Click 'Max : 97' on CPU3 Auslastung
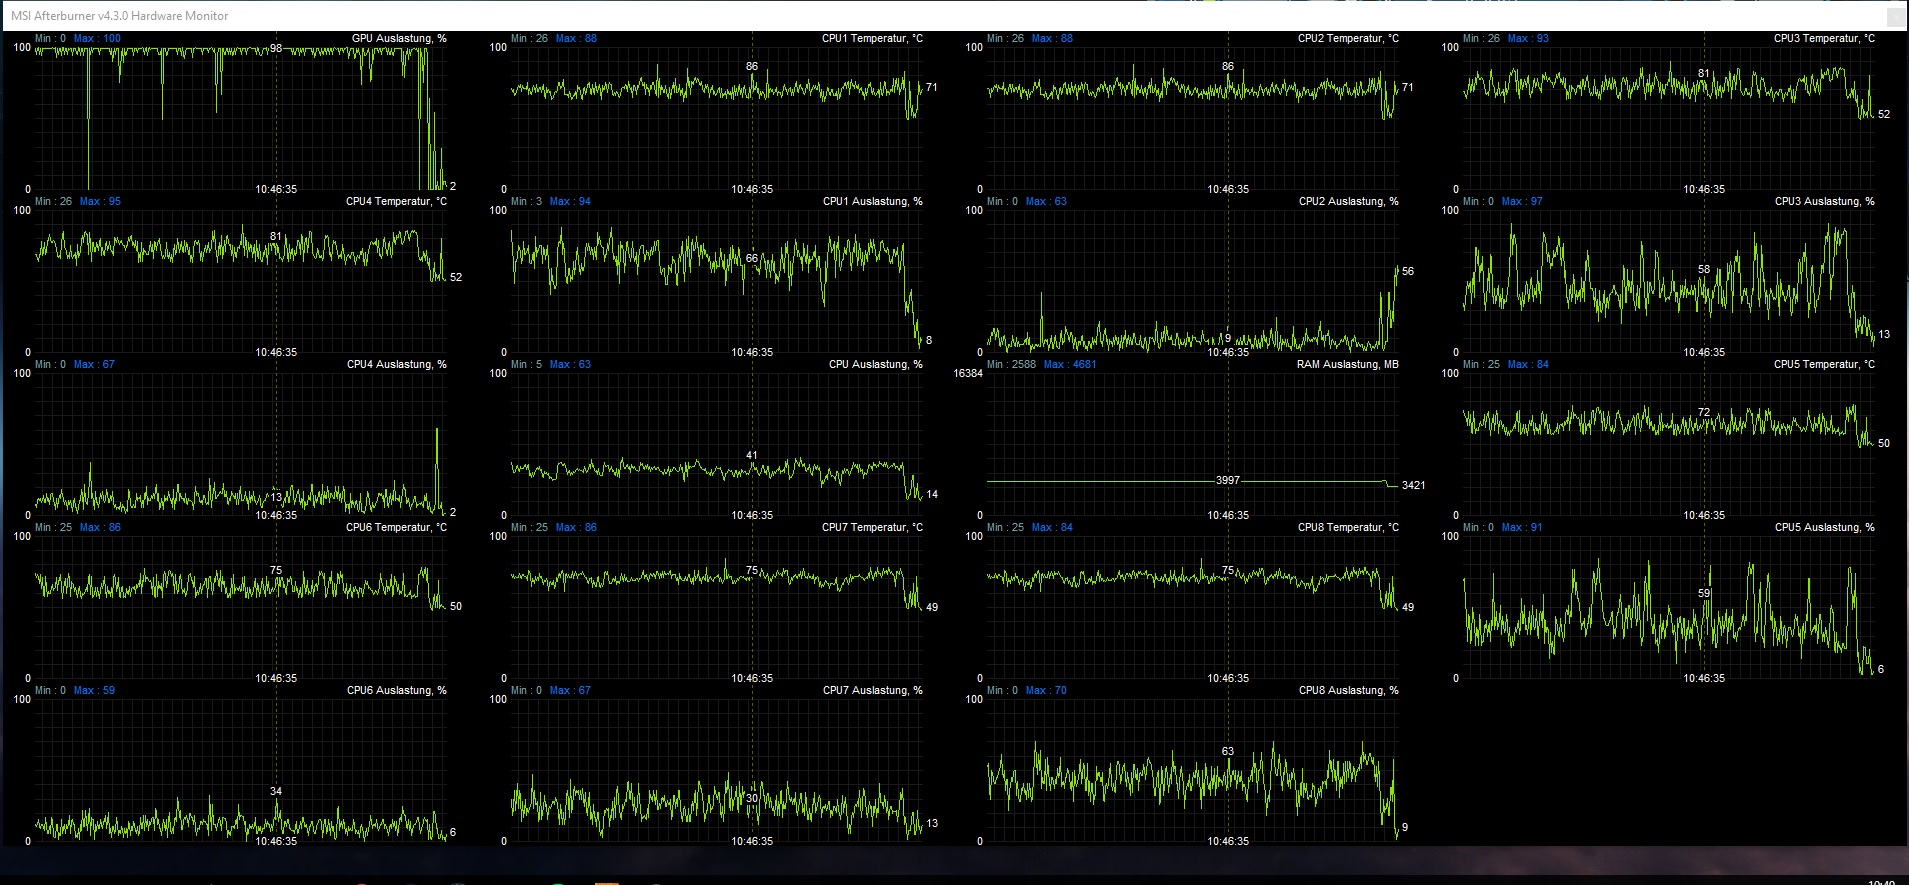Viewport: 1909px width, 885px height. pyautogui.click(x=1522, y=201)
